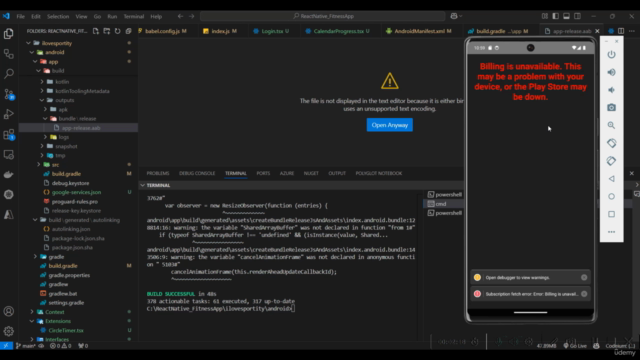Open the Terminal menu

click(133, 16)
